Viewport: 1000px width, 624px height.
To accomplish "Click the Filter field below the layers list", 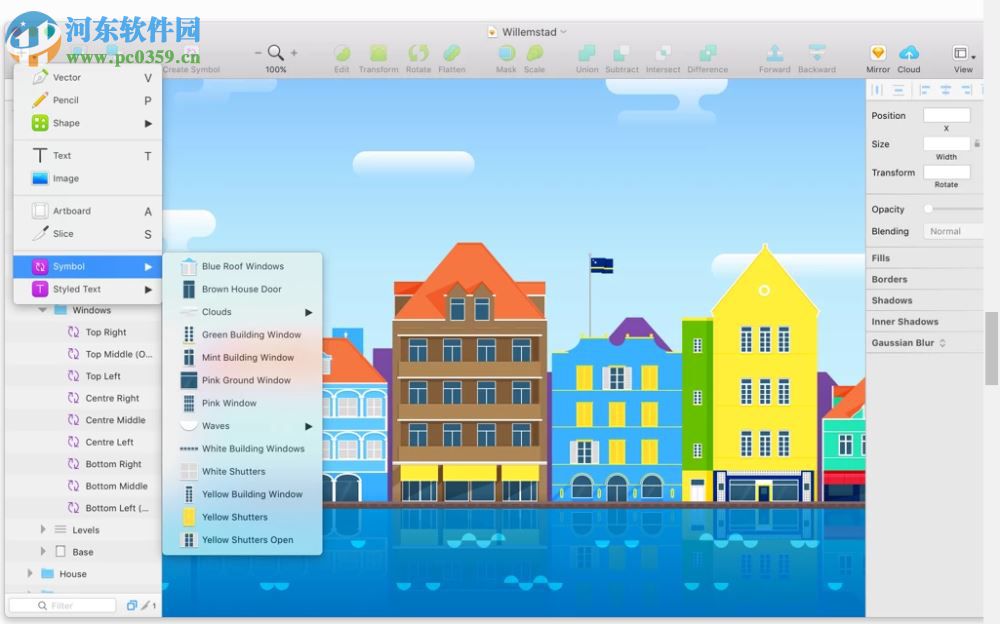I will 65,605.
